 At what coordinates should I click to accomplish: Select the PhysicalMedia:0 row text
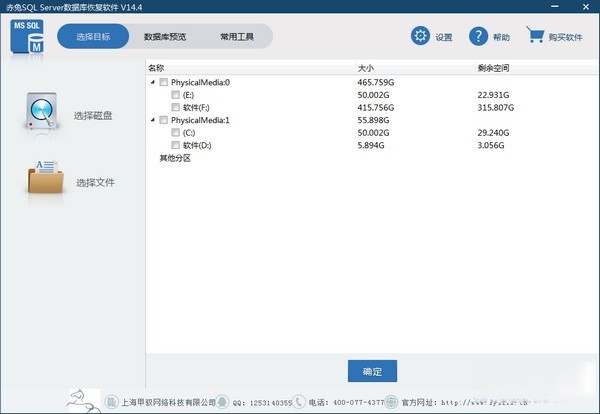coord(201,82)
